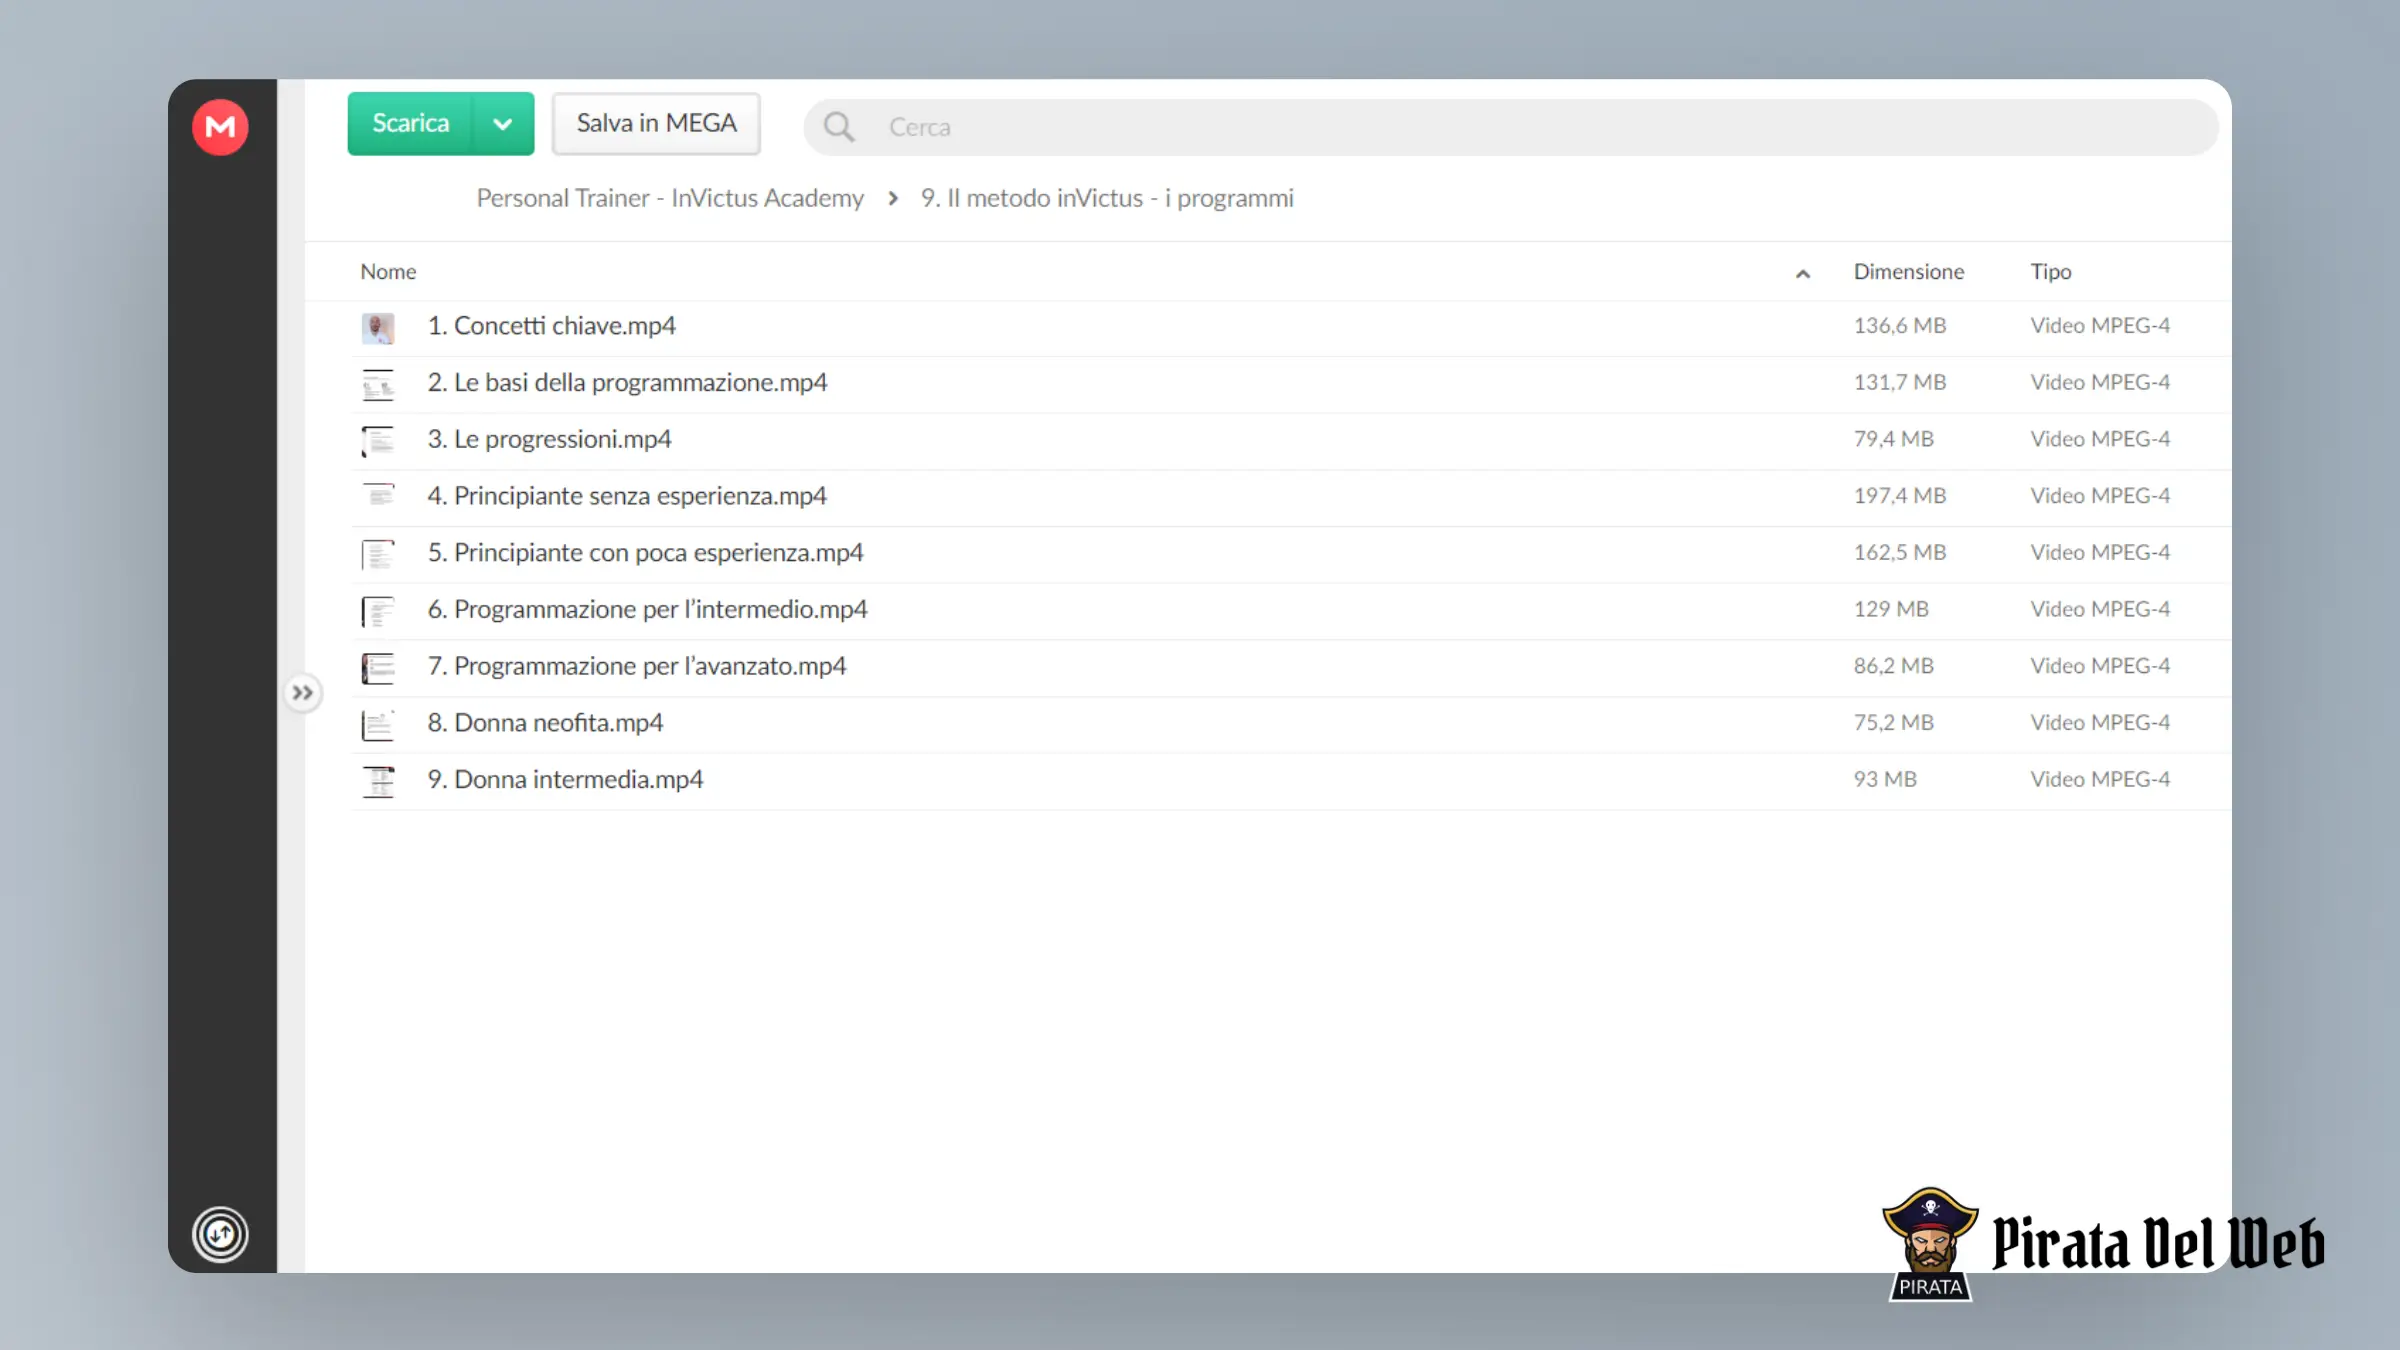Image resolution: width=2400 pixels, height=1350 pixels.
Task: Click Video MPEG-4 type of Donna intermedia row
Action: point(2100,779)
